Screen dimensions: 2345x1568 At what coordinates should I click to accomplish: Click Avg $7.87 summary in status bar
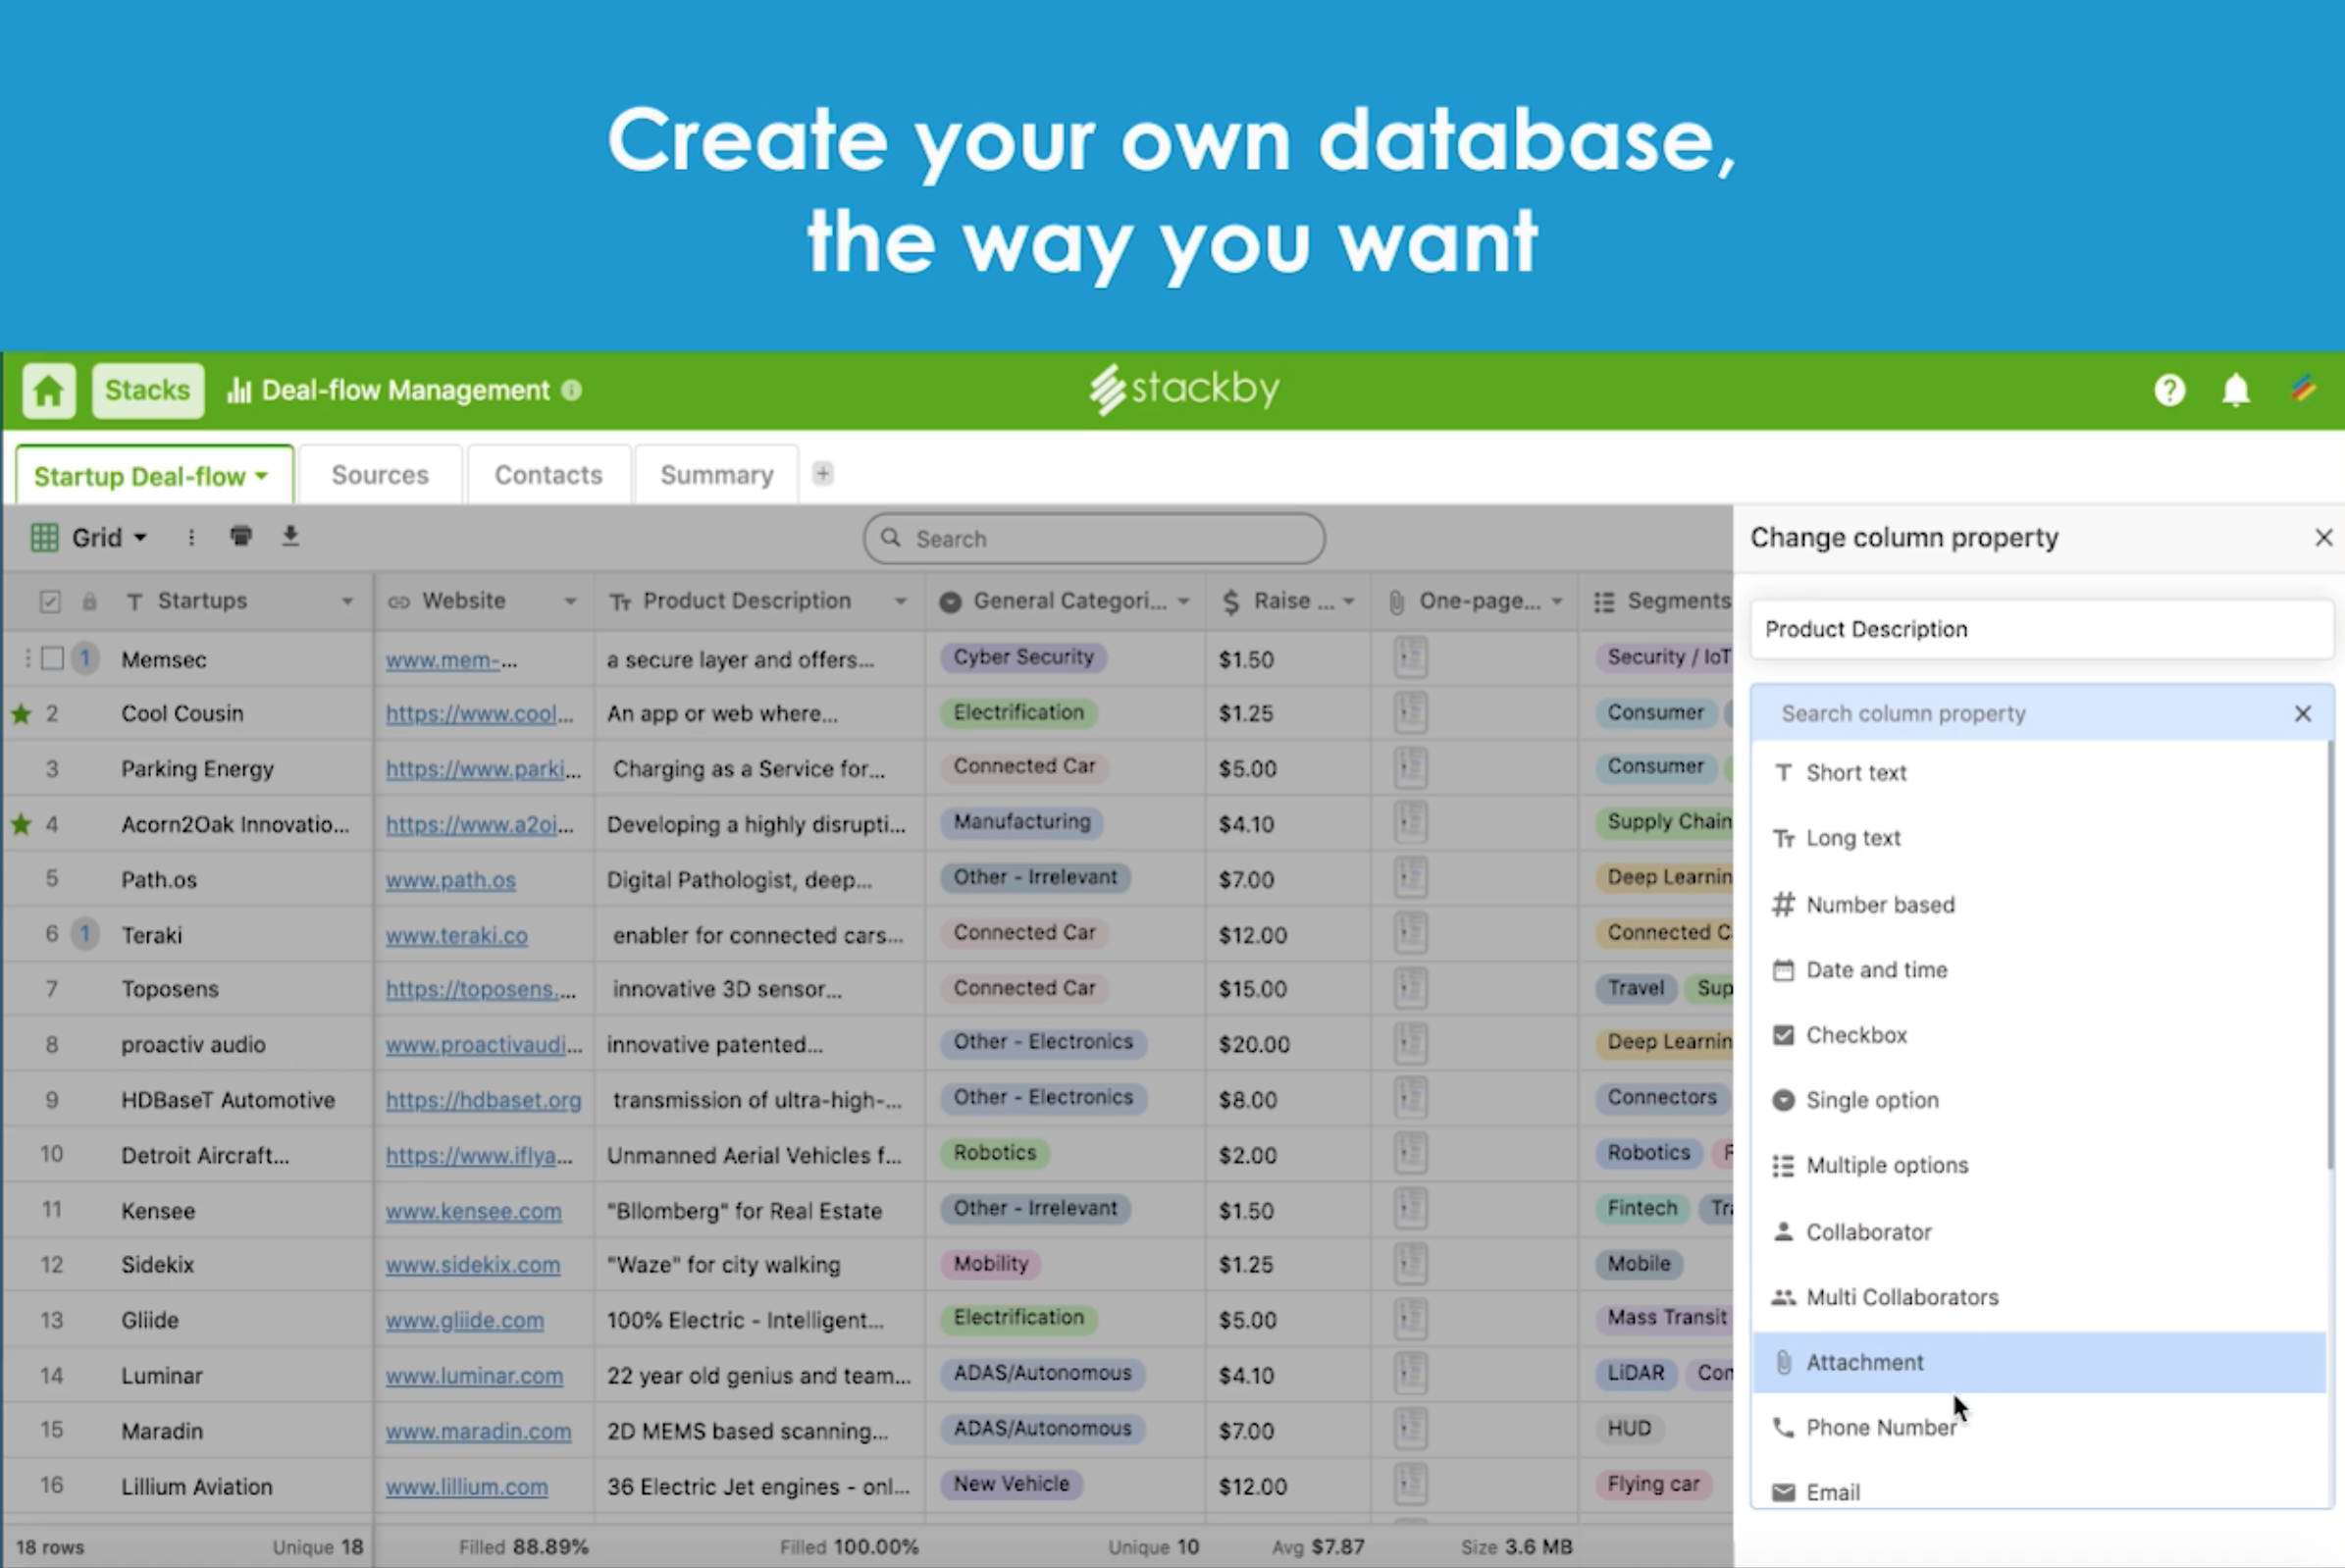tap(1318, 1547)
